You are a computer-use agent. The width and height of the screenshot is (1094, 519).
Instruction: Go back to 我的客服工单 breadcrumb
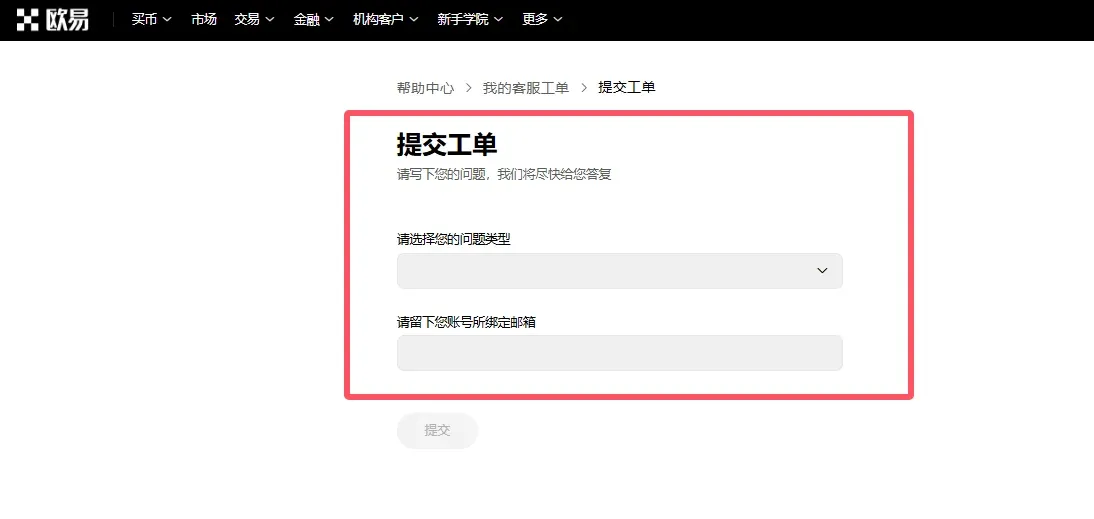click(x=526, y=87)
